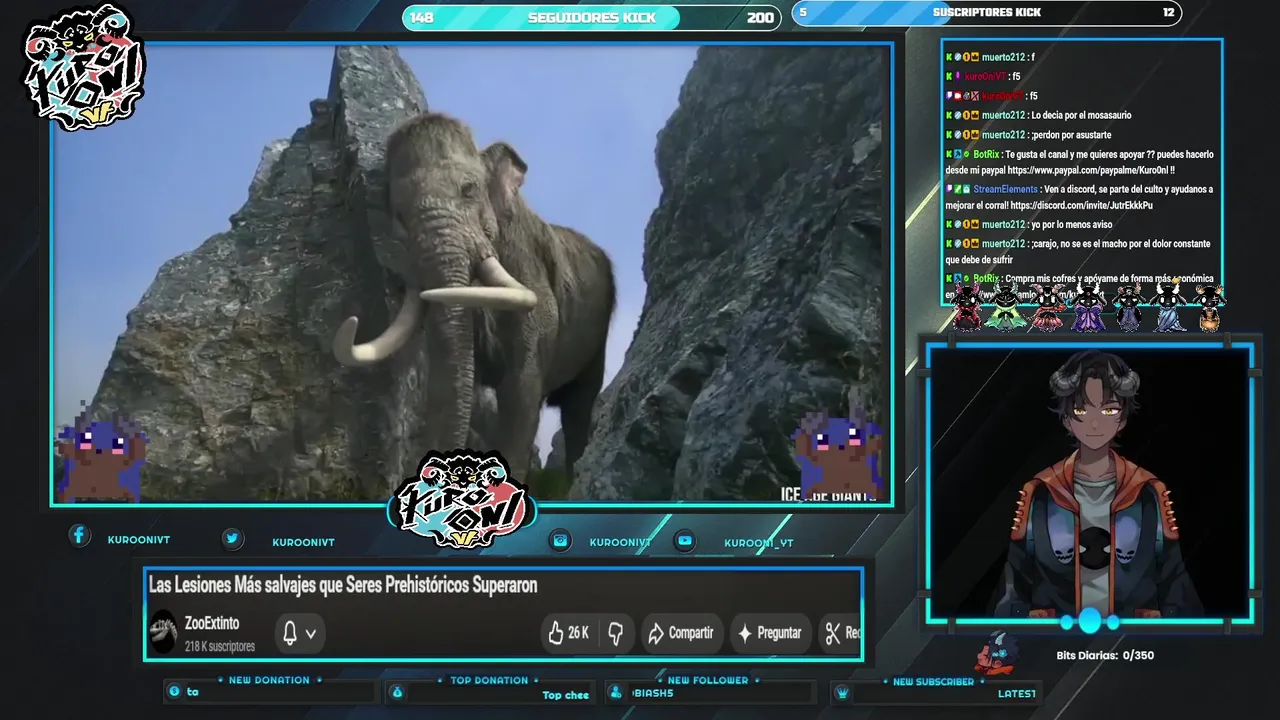Click the 200 followers goal number
Image resolution: width=1280 pixels, height=720 pixels.
point(760,17)
